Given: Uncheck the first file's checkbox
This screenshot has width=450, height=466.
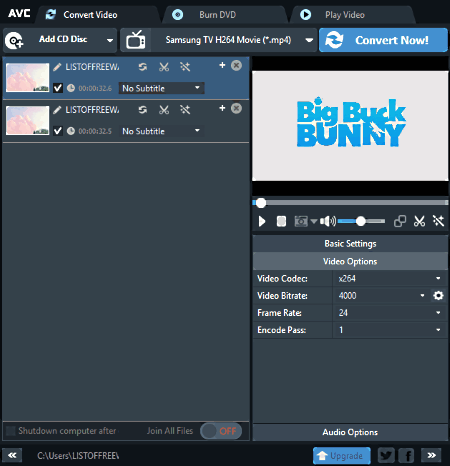Looking at the screenshot, I should coord(58,88).
